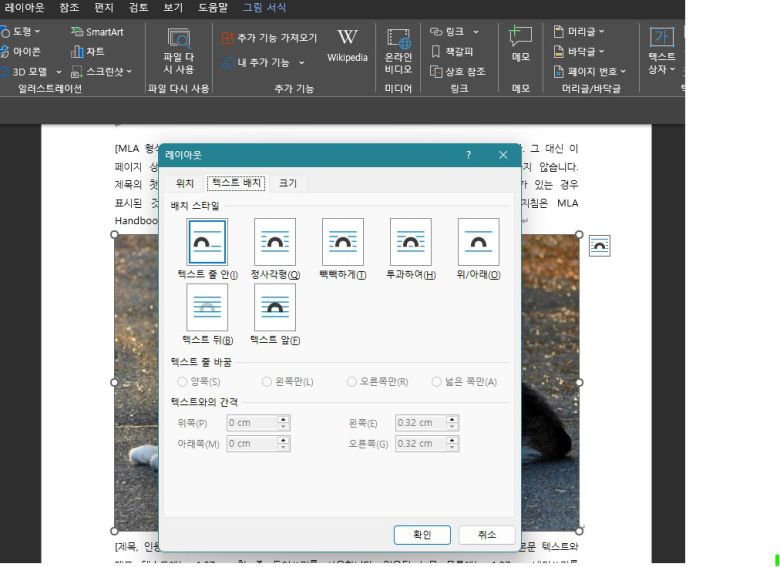The image size is (780, 567).
Task: Insert 온라인 비디오 from the ribbon
Action: (398, 50)
